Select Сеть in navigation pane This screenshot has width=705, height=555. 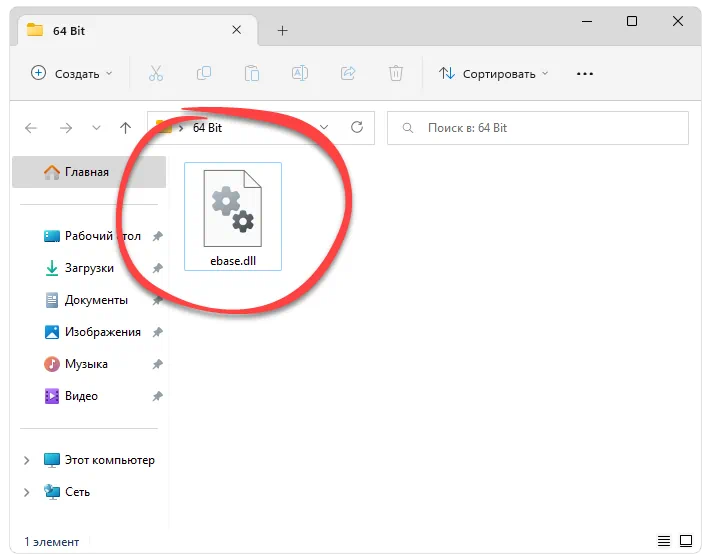[67, 492]
